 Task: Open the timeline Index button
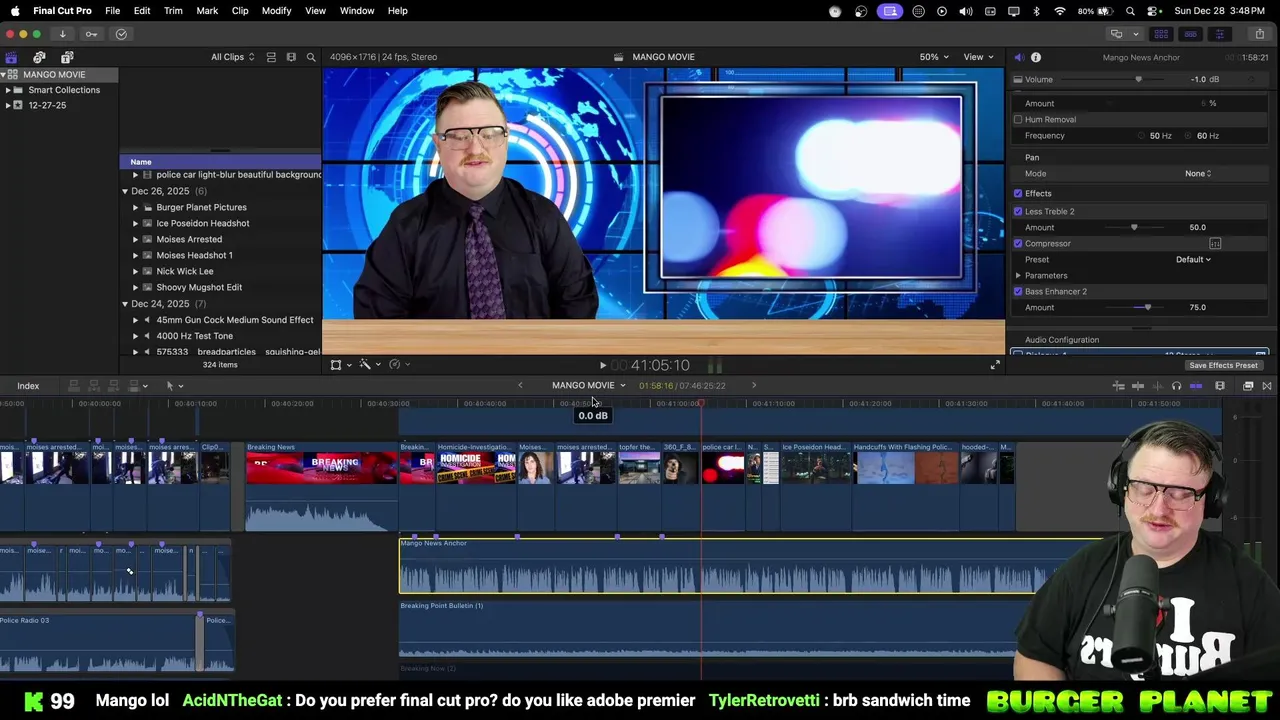coord(28,386)
